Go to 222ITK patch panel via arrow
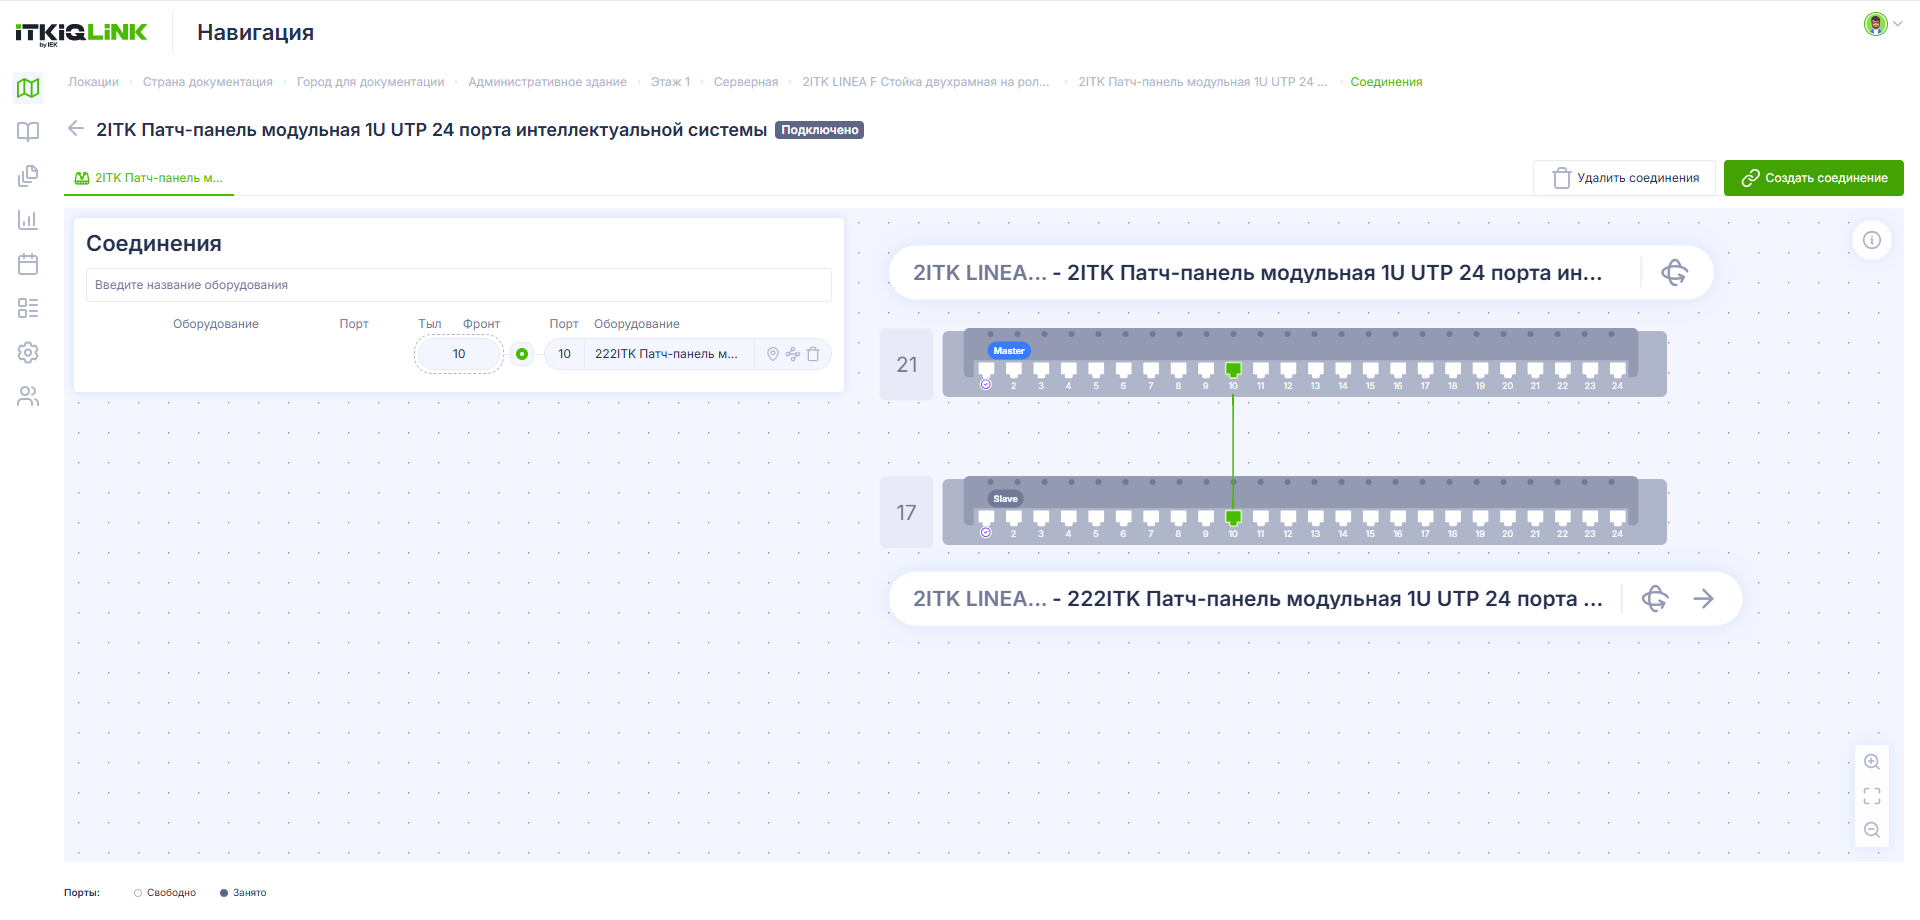This screenshot has height=920, width=1920. coord(1703,599)
